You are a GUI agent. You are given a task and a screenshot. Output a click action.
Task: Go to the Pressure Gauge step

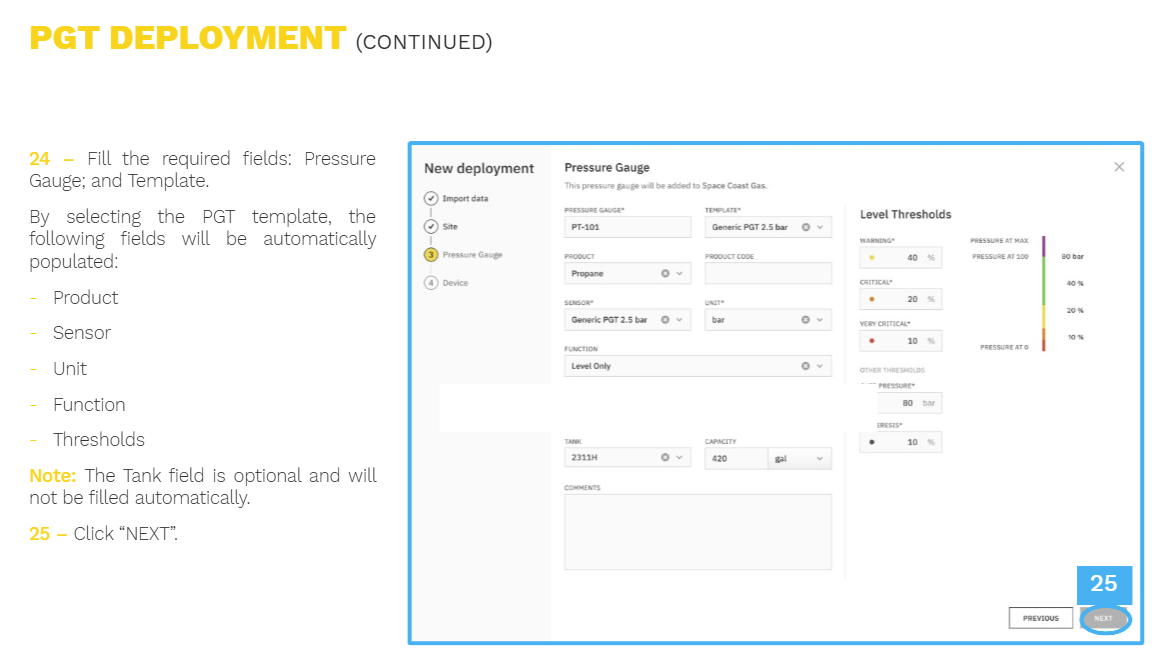tap(464, 255)
